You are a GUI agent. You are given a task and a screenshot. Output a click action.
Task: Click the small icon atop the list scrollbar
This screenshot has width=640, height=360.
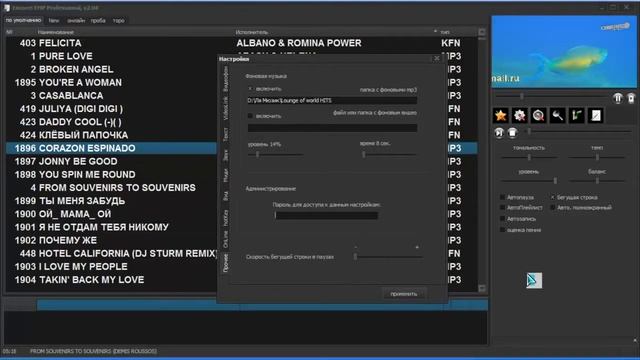tap(482, 32)
